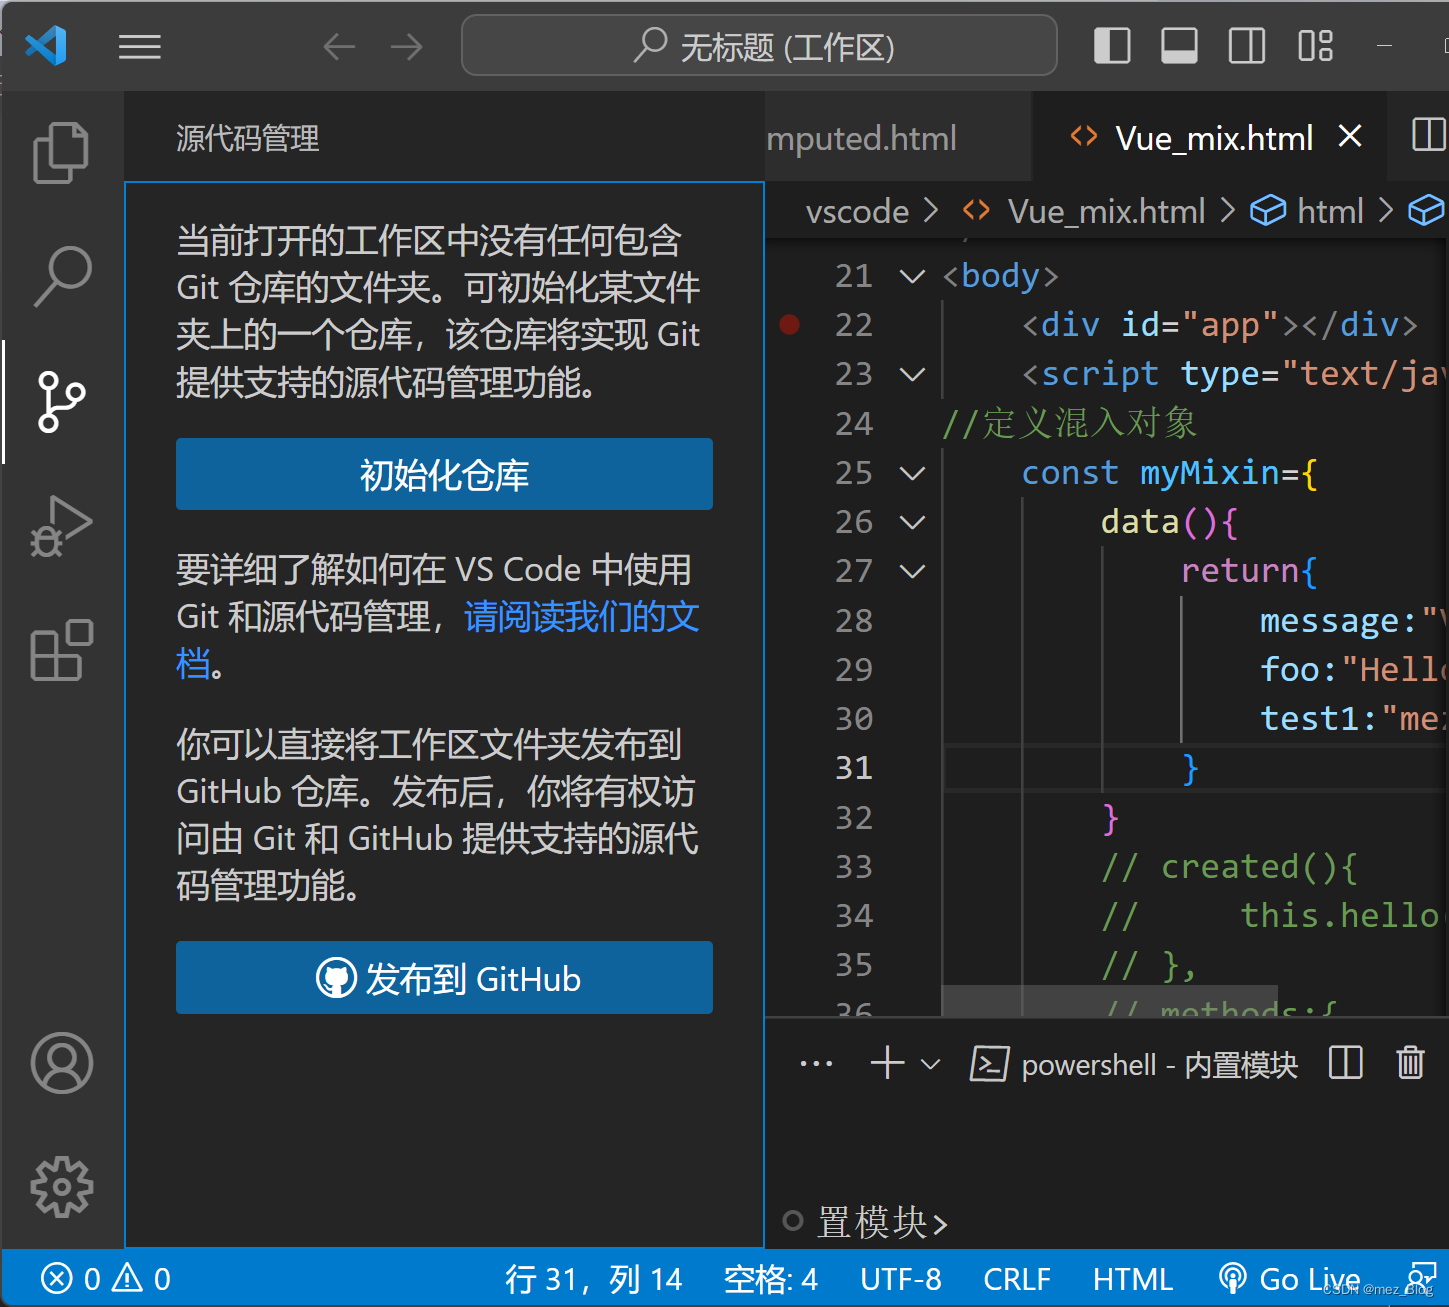Screen dimensions: 1449x1307
Task: Change indentation via 空格: 4
Action: 771,1279
